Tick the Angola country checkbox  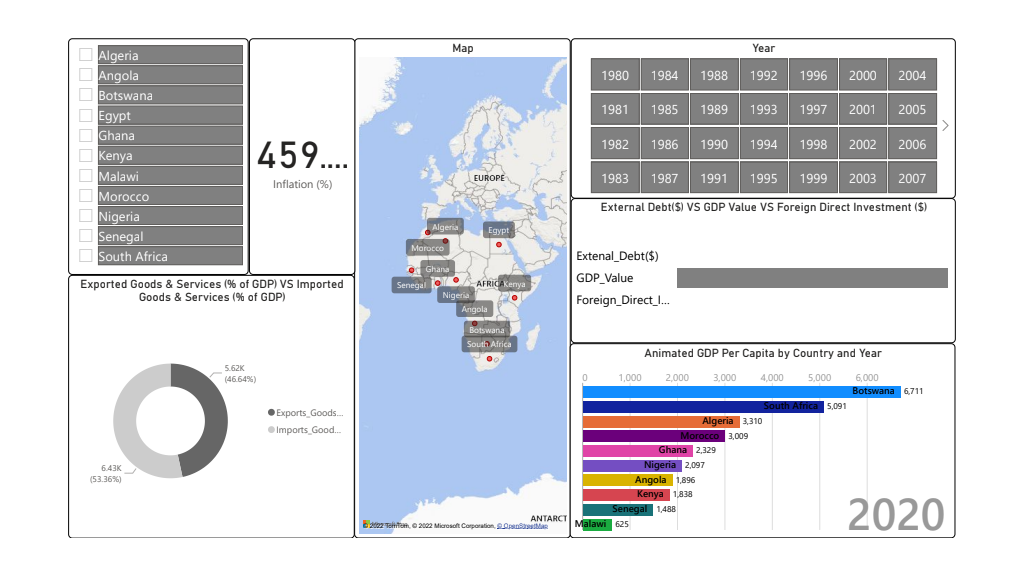pyautogui.click(x=86, y=75)
